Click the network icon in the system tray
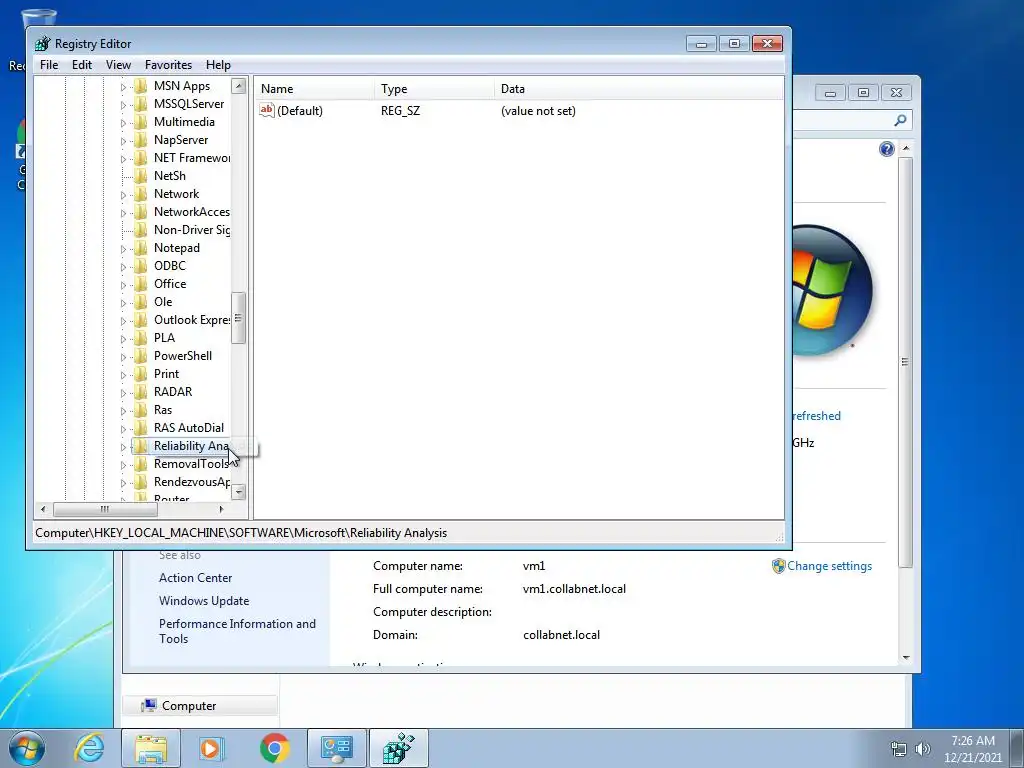Image resolution: width=1024 pixels, height=768 pixels. tap(899, 749)
